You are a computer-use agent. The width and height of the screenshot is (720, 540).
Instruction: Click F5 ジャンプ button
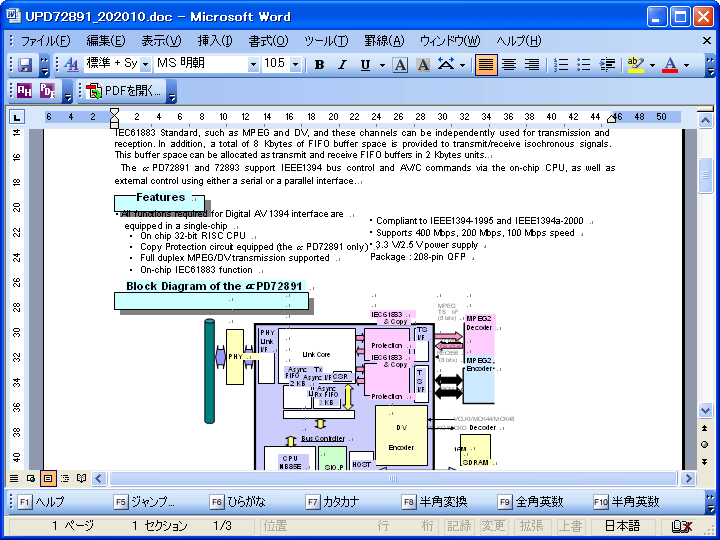pyautogui.click(x=144, y=502)
